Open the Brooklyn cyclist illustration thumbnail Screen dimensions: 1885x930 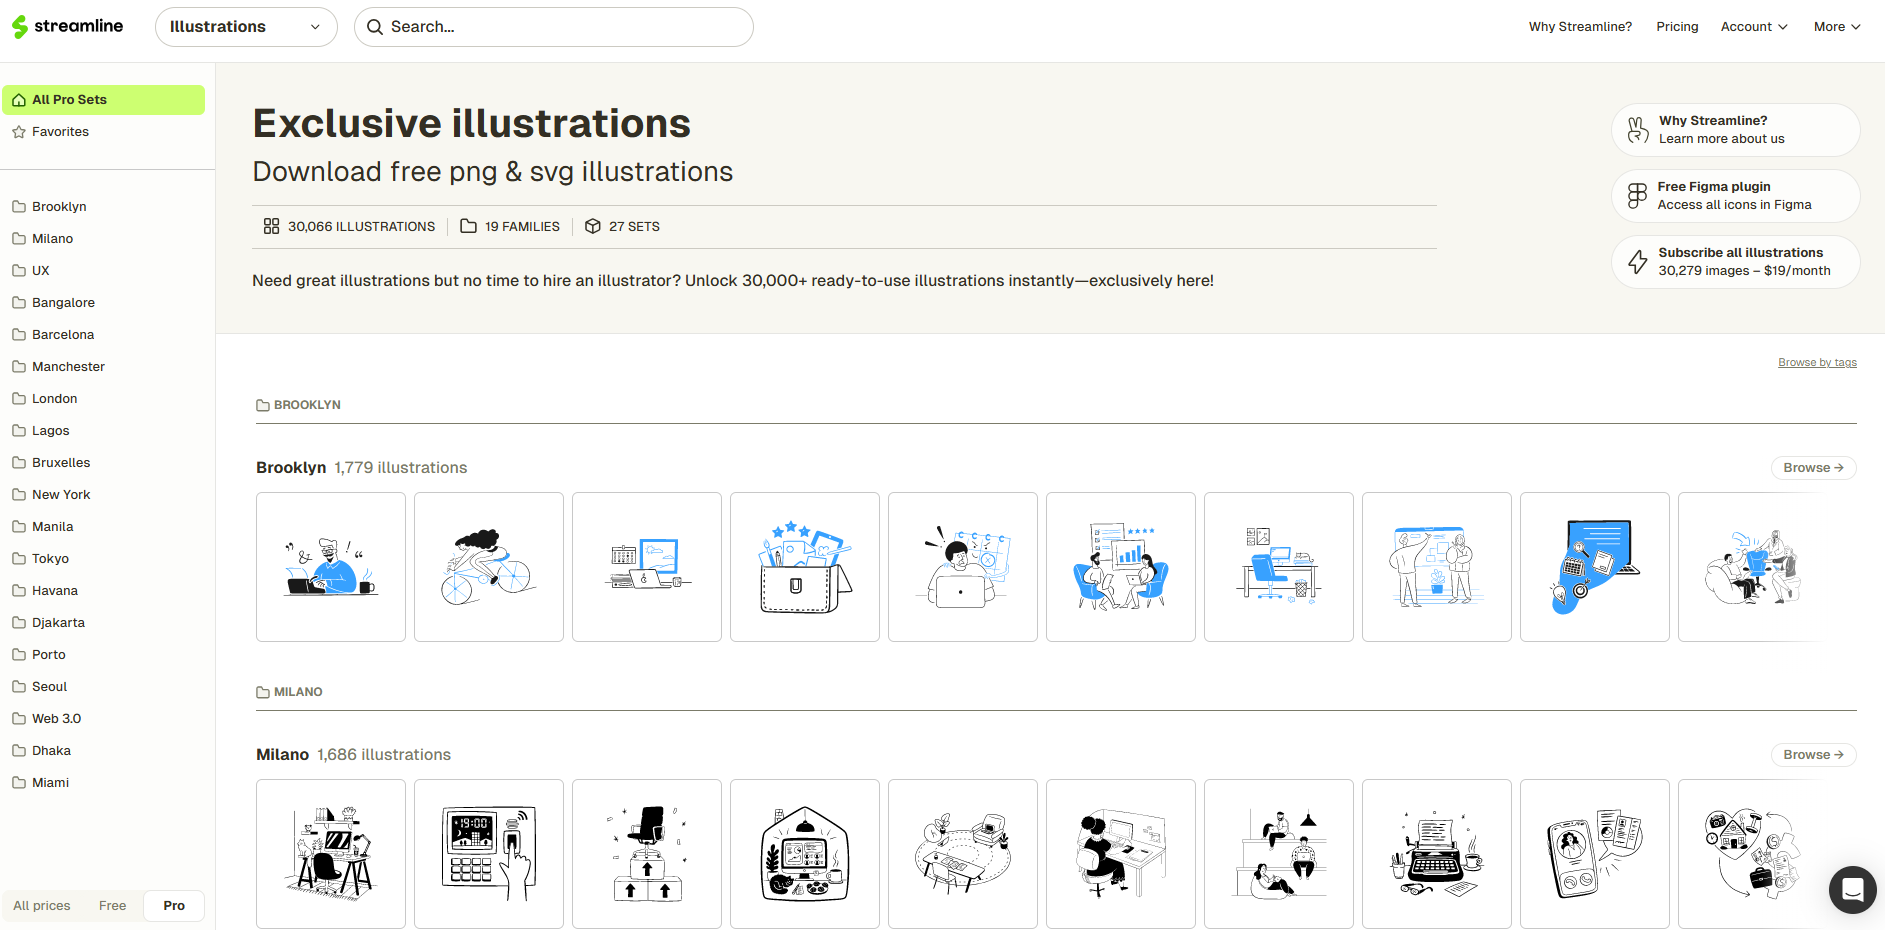coord(489,567)
